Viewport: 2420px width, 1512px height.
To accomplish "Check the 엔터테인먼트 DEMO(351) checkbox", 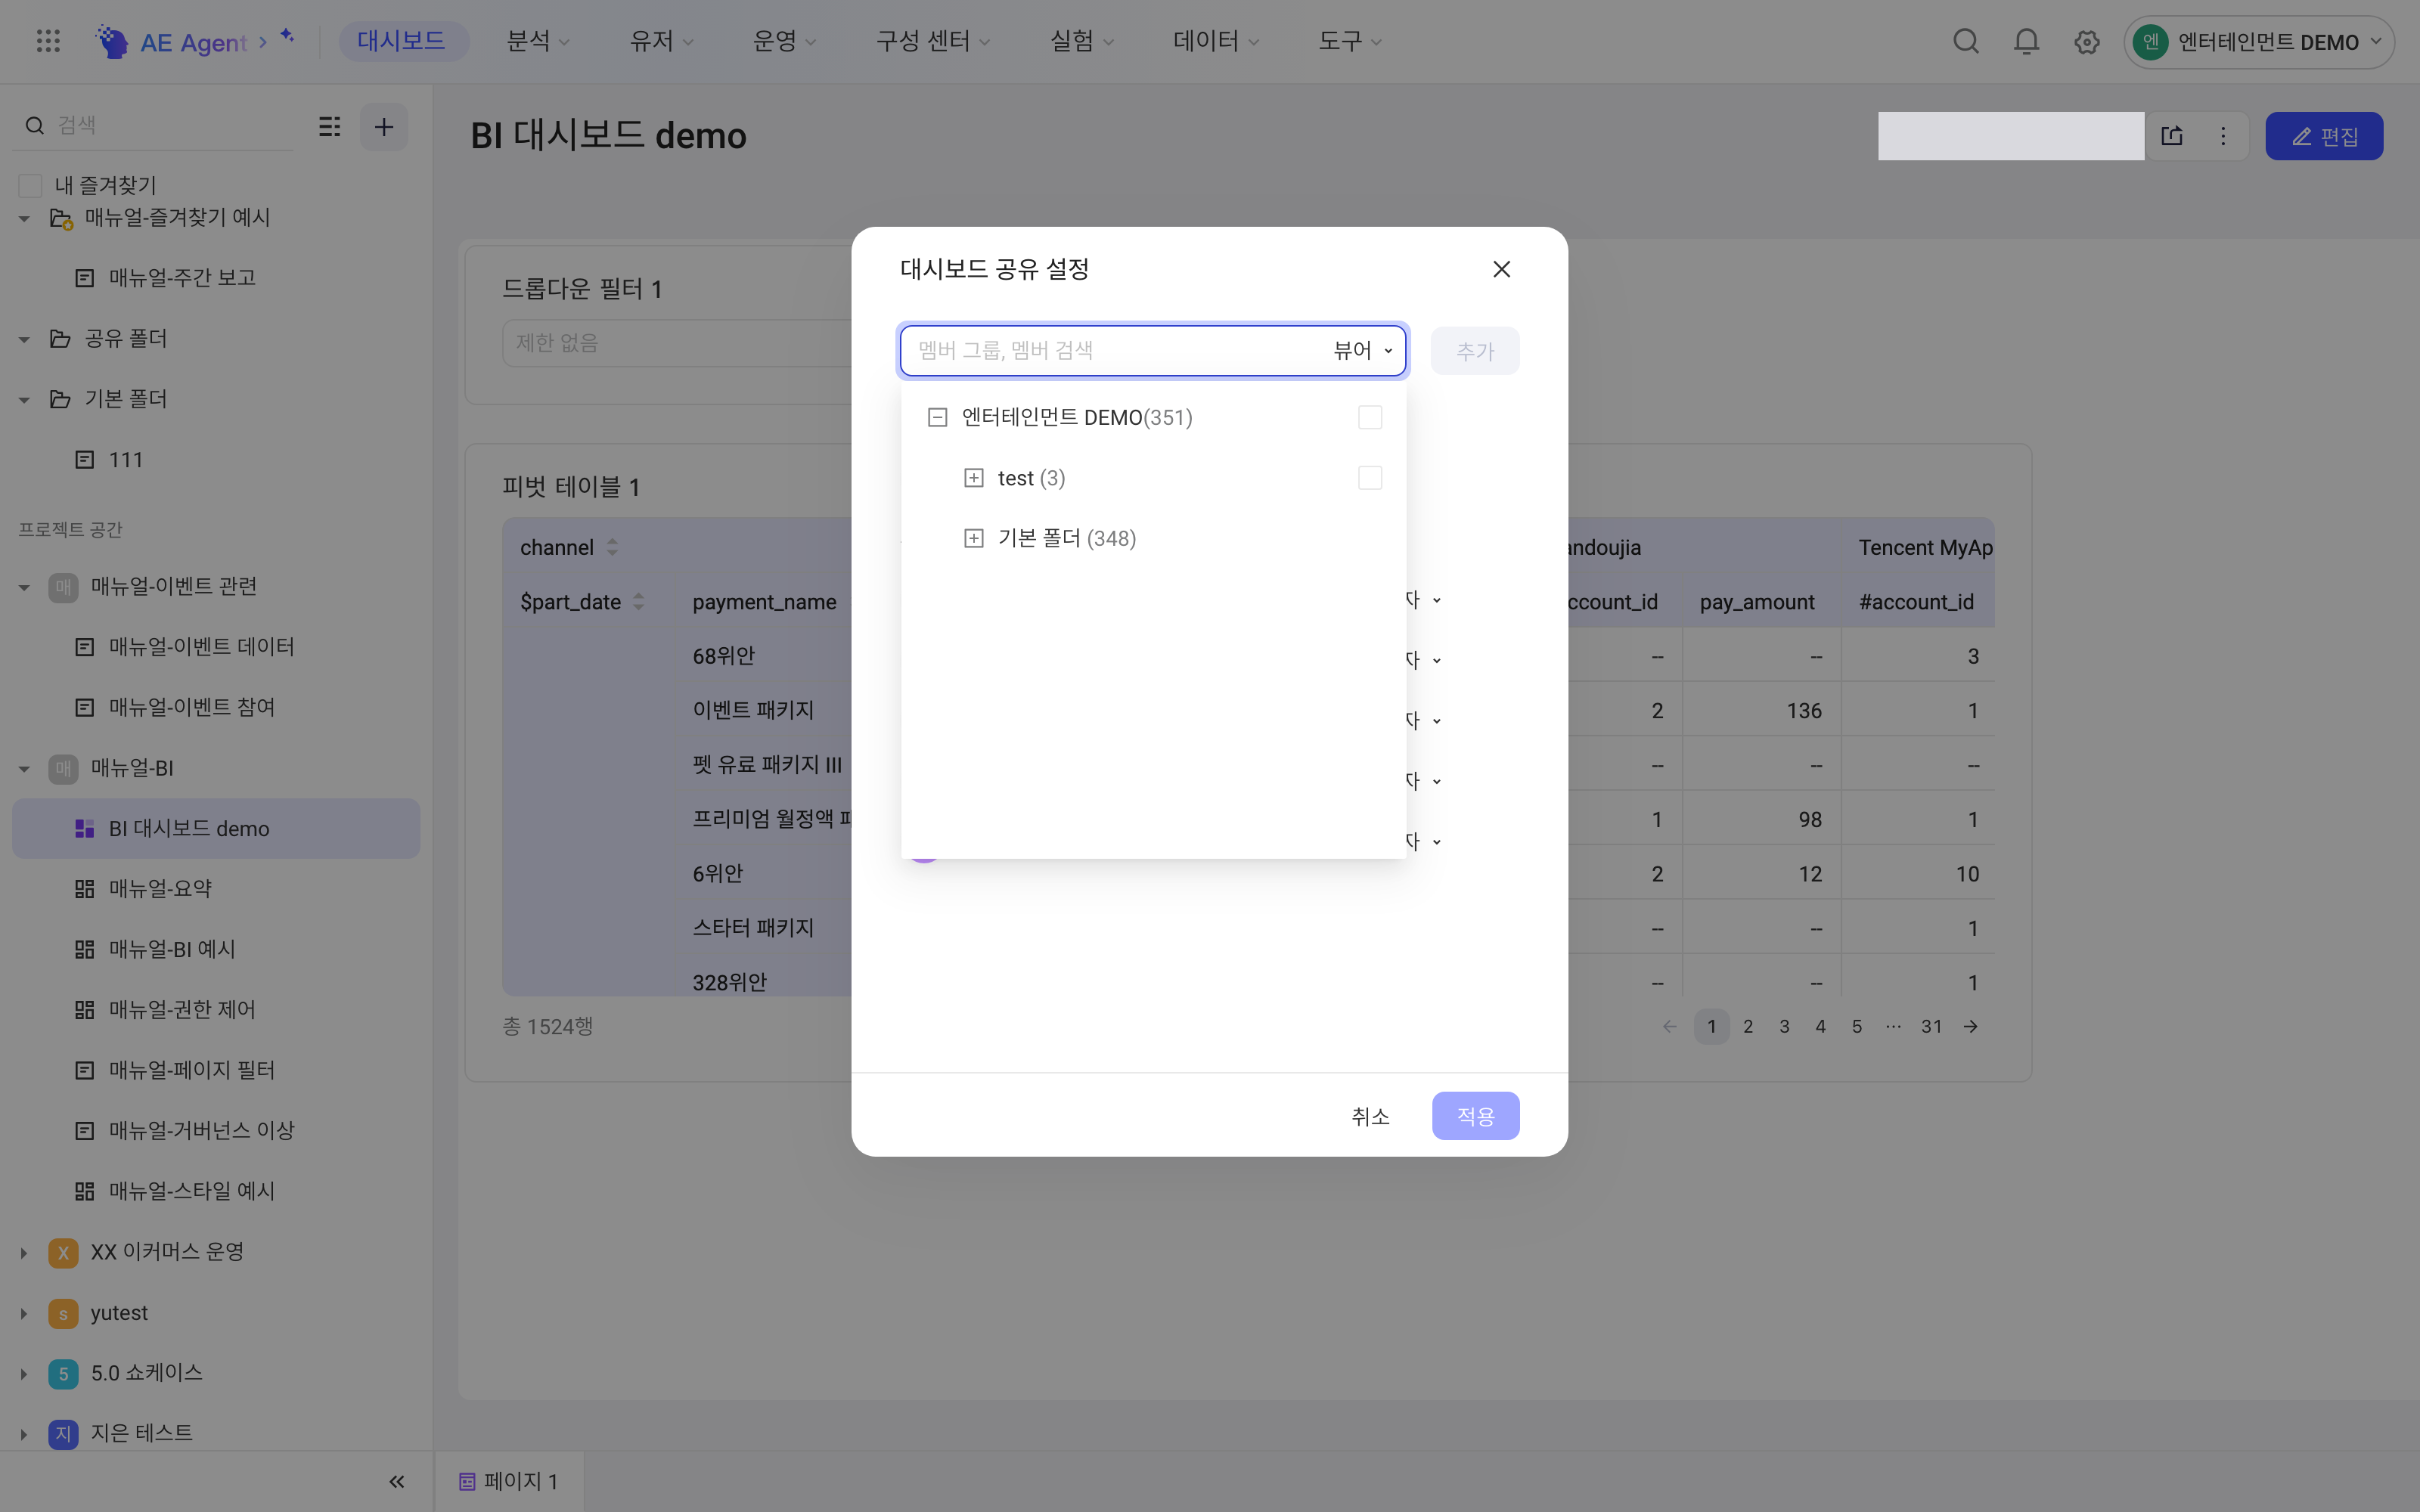I will (1370, 417).
